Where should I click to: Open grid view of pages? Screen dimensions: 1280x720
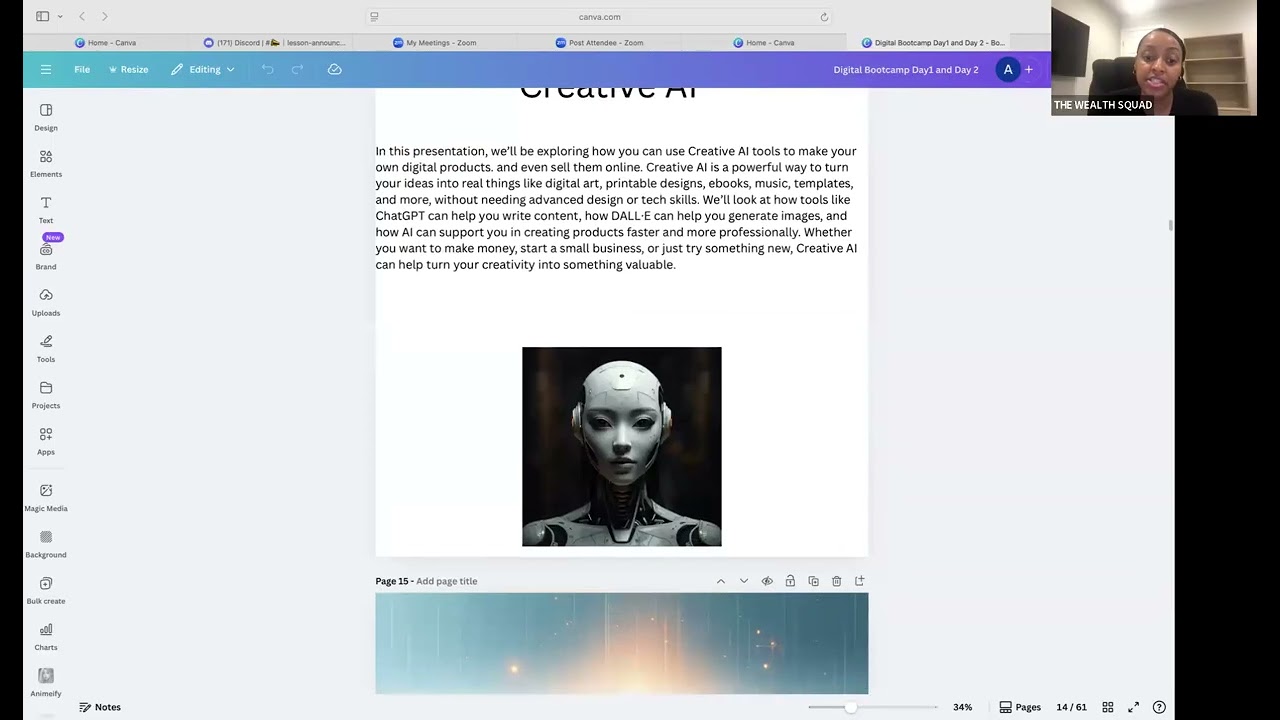click(x=1108, y=707)
